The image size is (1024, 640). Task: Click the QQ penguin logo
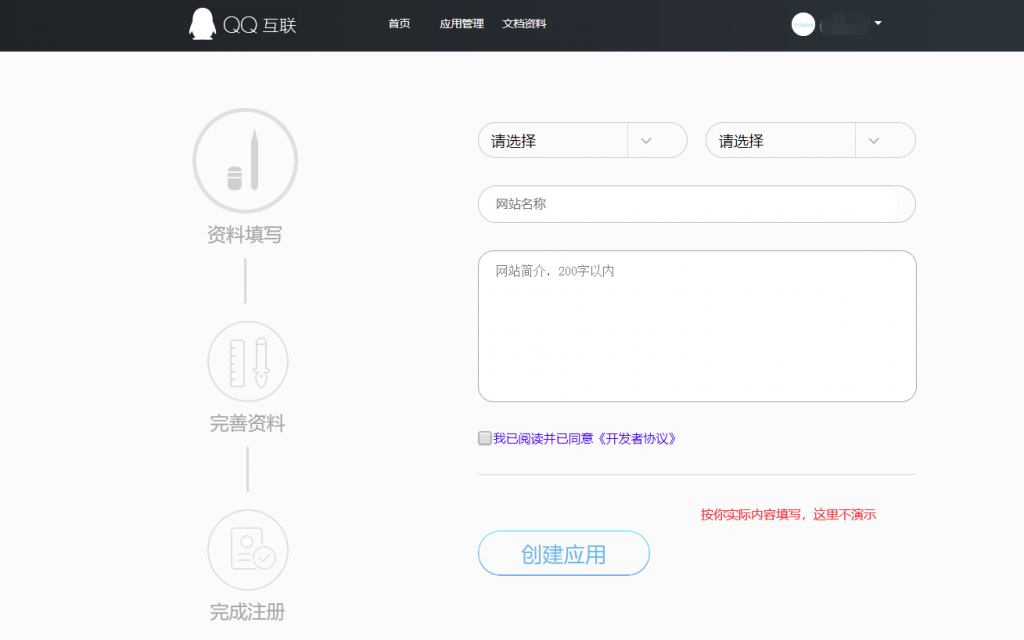(203, 23)
